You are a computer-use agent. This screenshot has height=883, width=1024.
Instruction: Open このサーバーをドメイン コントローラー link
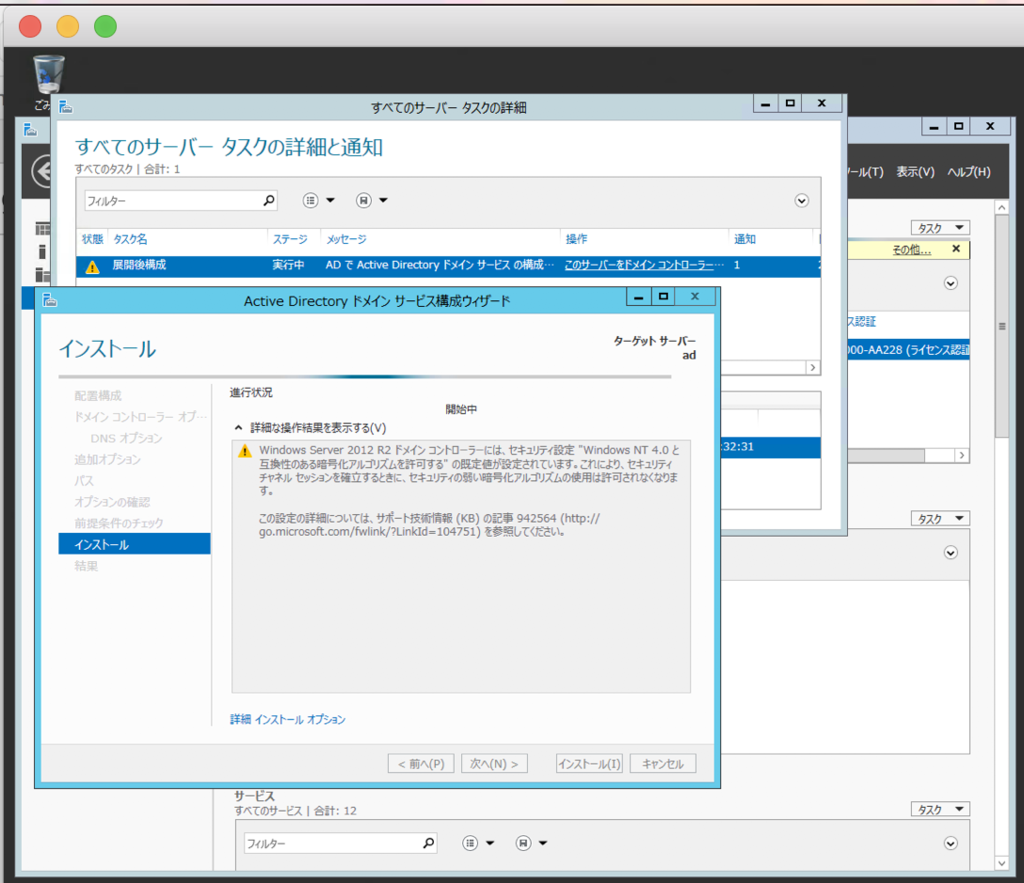[x=644, y=265]
